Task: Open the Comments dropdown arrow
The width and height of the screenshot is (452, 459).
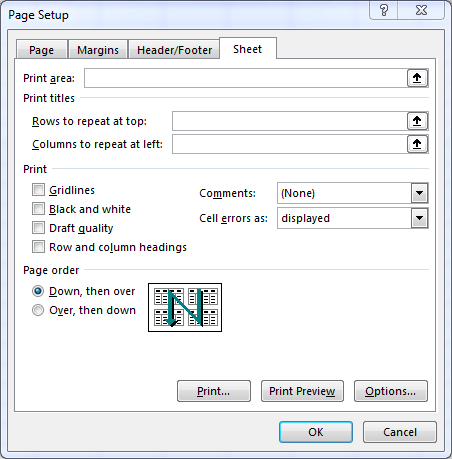Action: [x=419, y=193]
